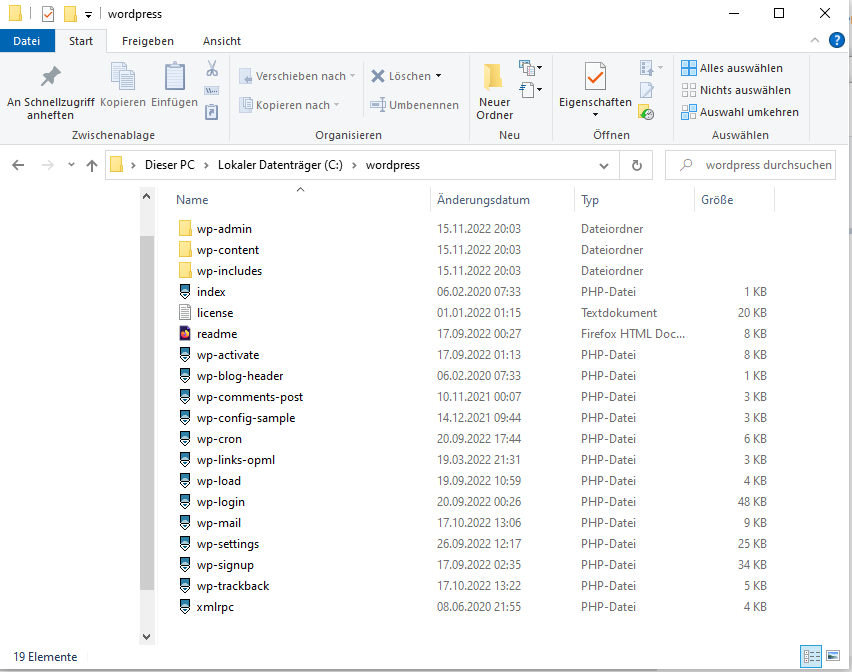Viewport: 852px width, 672px height.
Task: Pin folder to Quick Access (An Schnellzugriff anheften)
Action: coord(51,92)
